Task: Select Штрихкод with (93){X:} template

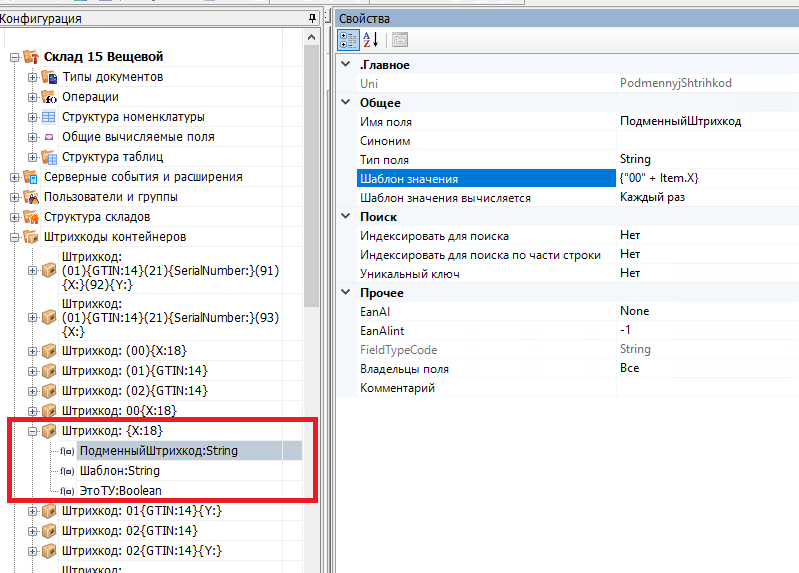Action: pyautogui.click(x=170, y=317)
